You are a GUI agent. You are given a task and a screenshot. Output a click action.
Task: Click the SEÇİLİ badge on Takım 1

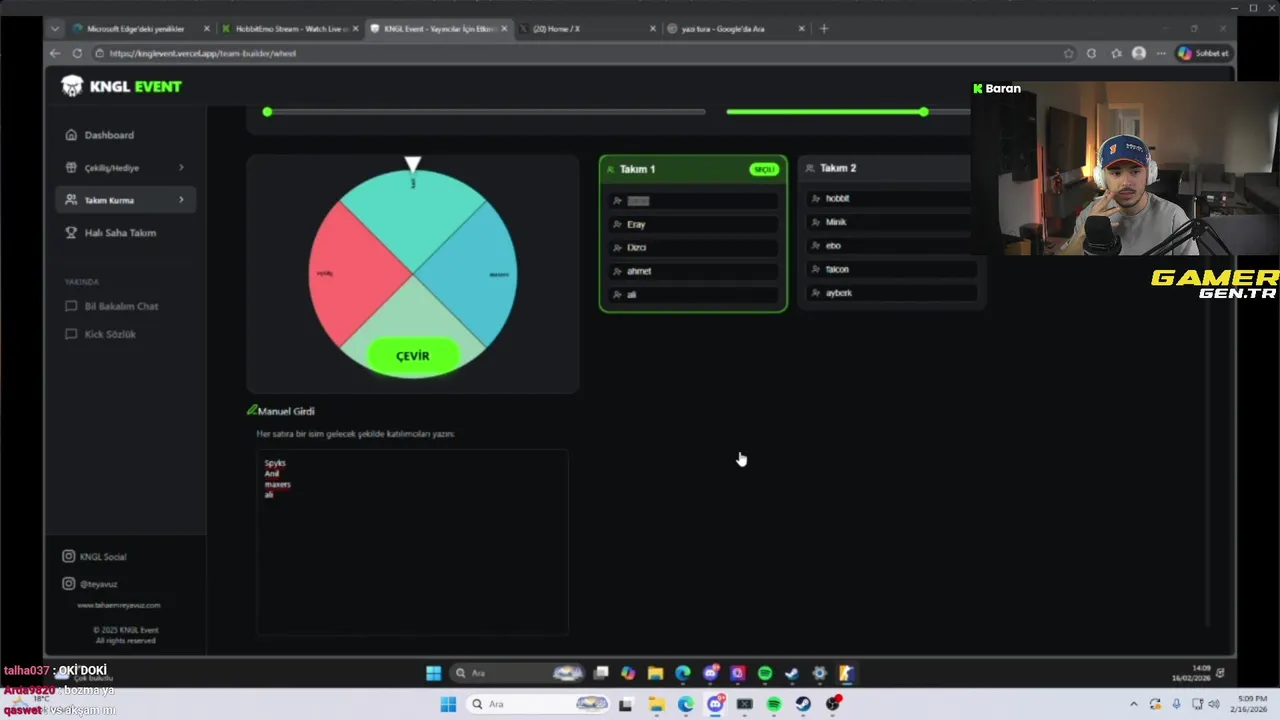click(x=764, y=170)
